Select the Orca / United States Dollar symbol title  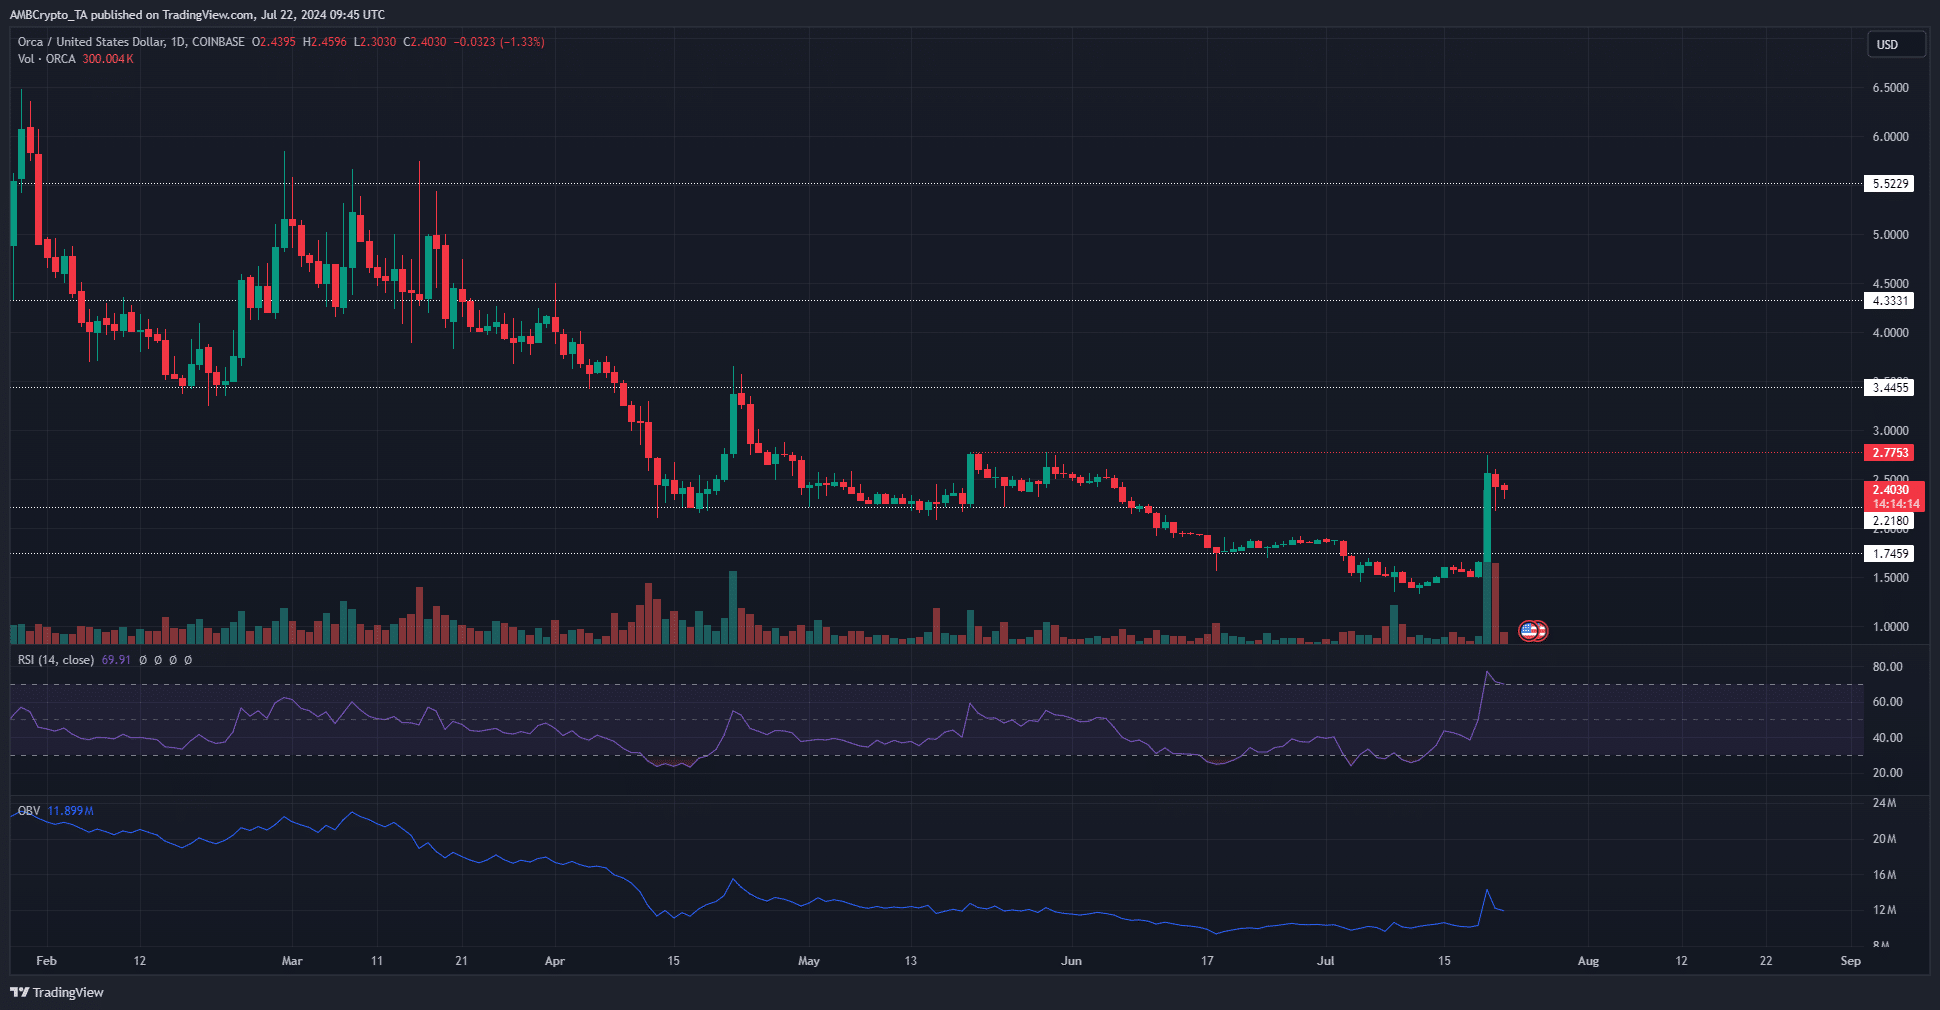click(x=90, y=42)
